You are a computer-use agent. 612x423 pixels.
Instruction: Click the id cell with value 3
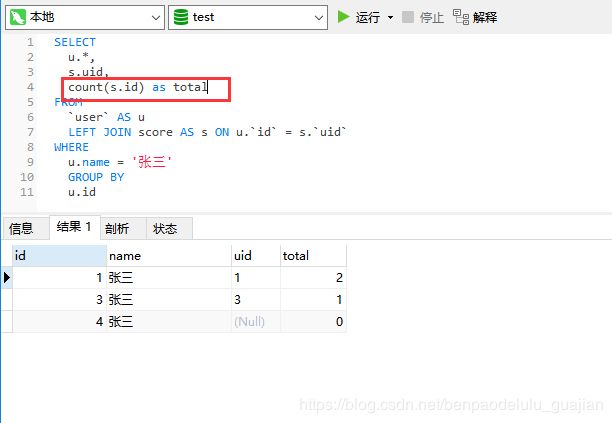59,300
